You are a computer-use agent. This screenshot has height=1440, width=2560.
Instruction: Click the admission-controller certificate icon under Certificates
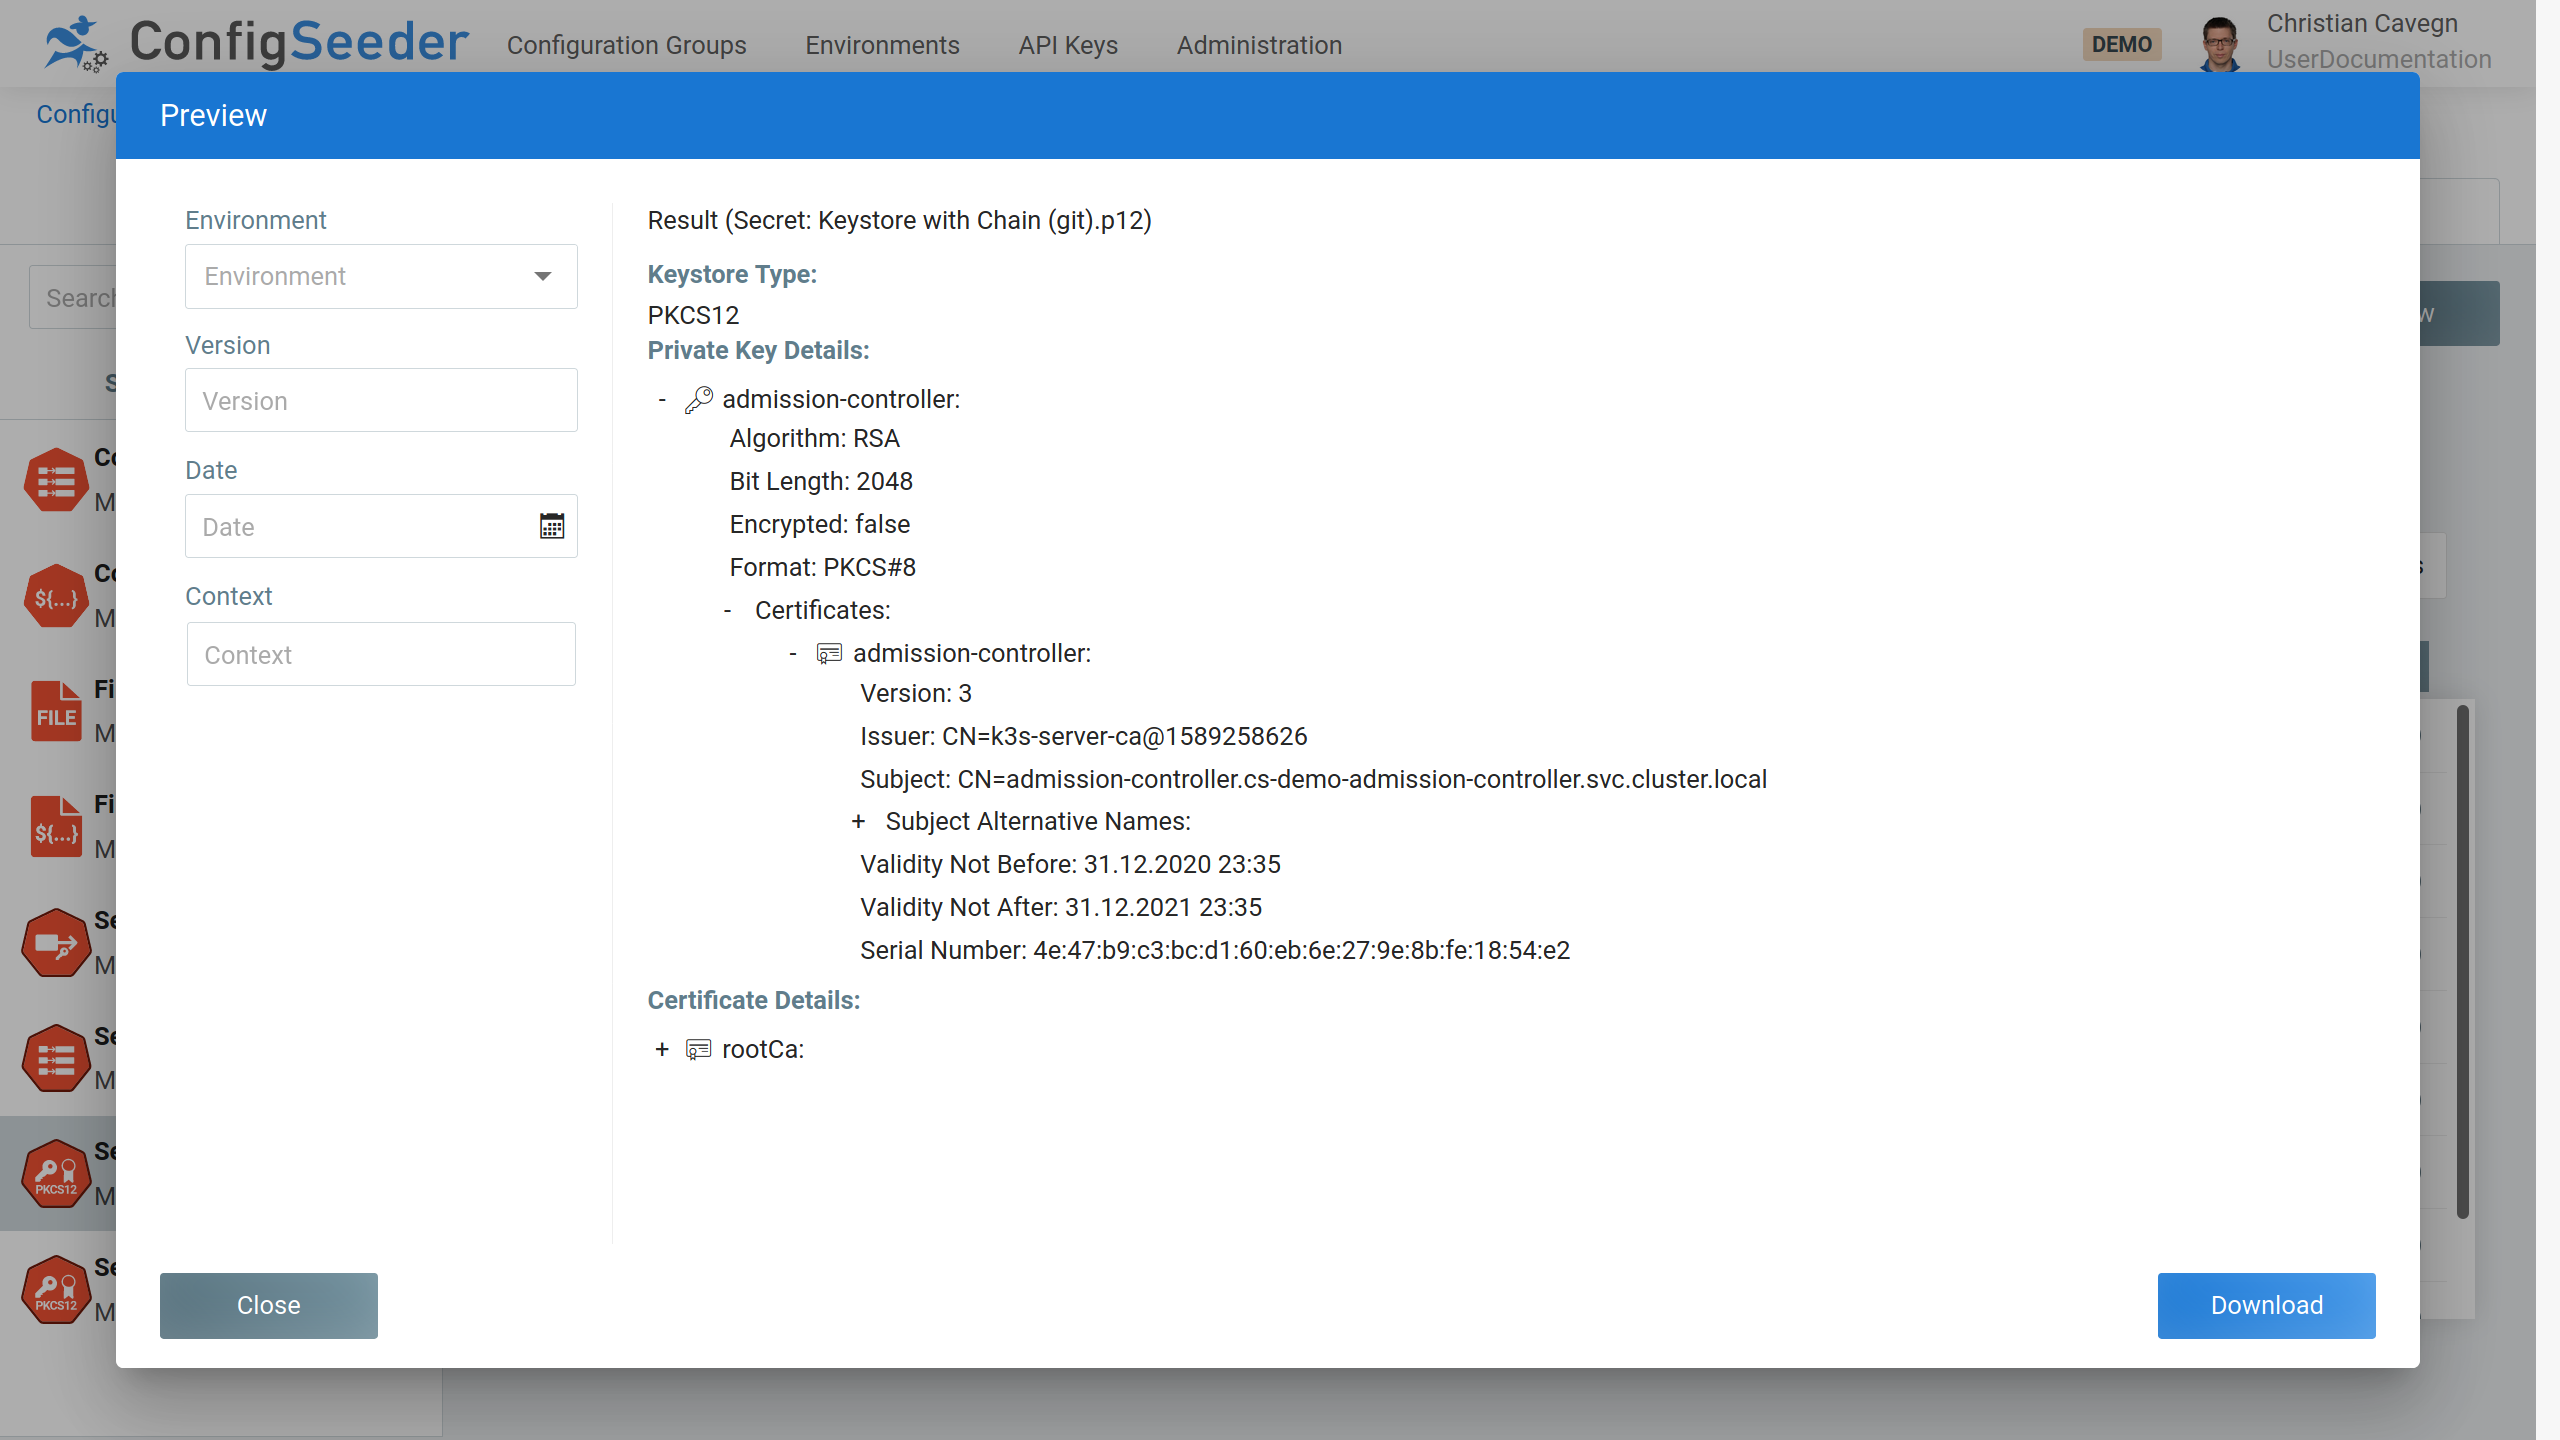tap(829, 654)
